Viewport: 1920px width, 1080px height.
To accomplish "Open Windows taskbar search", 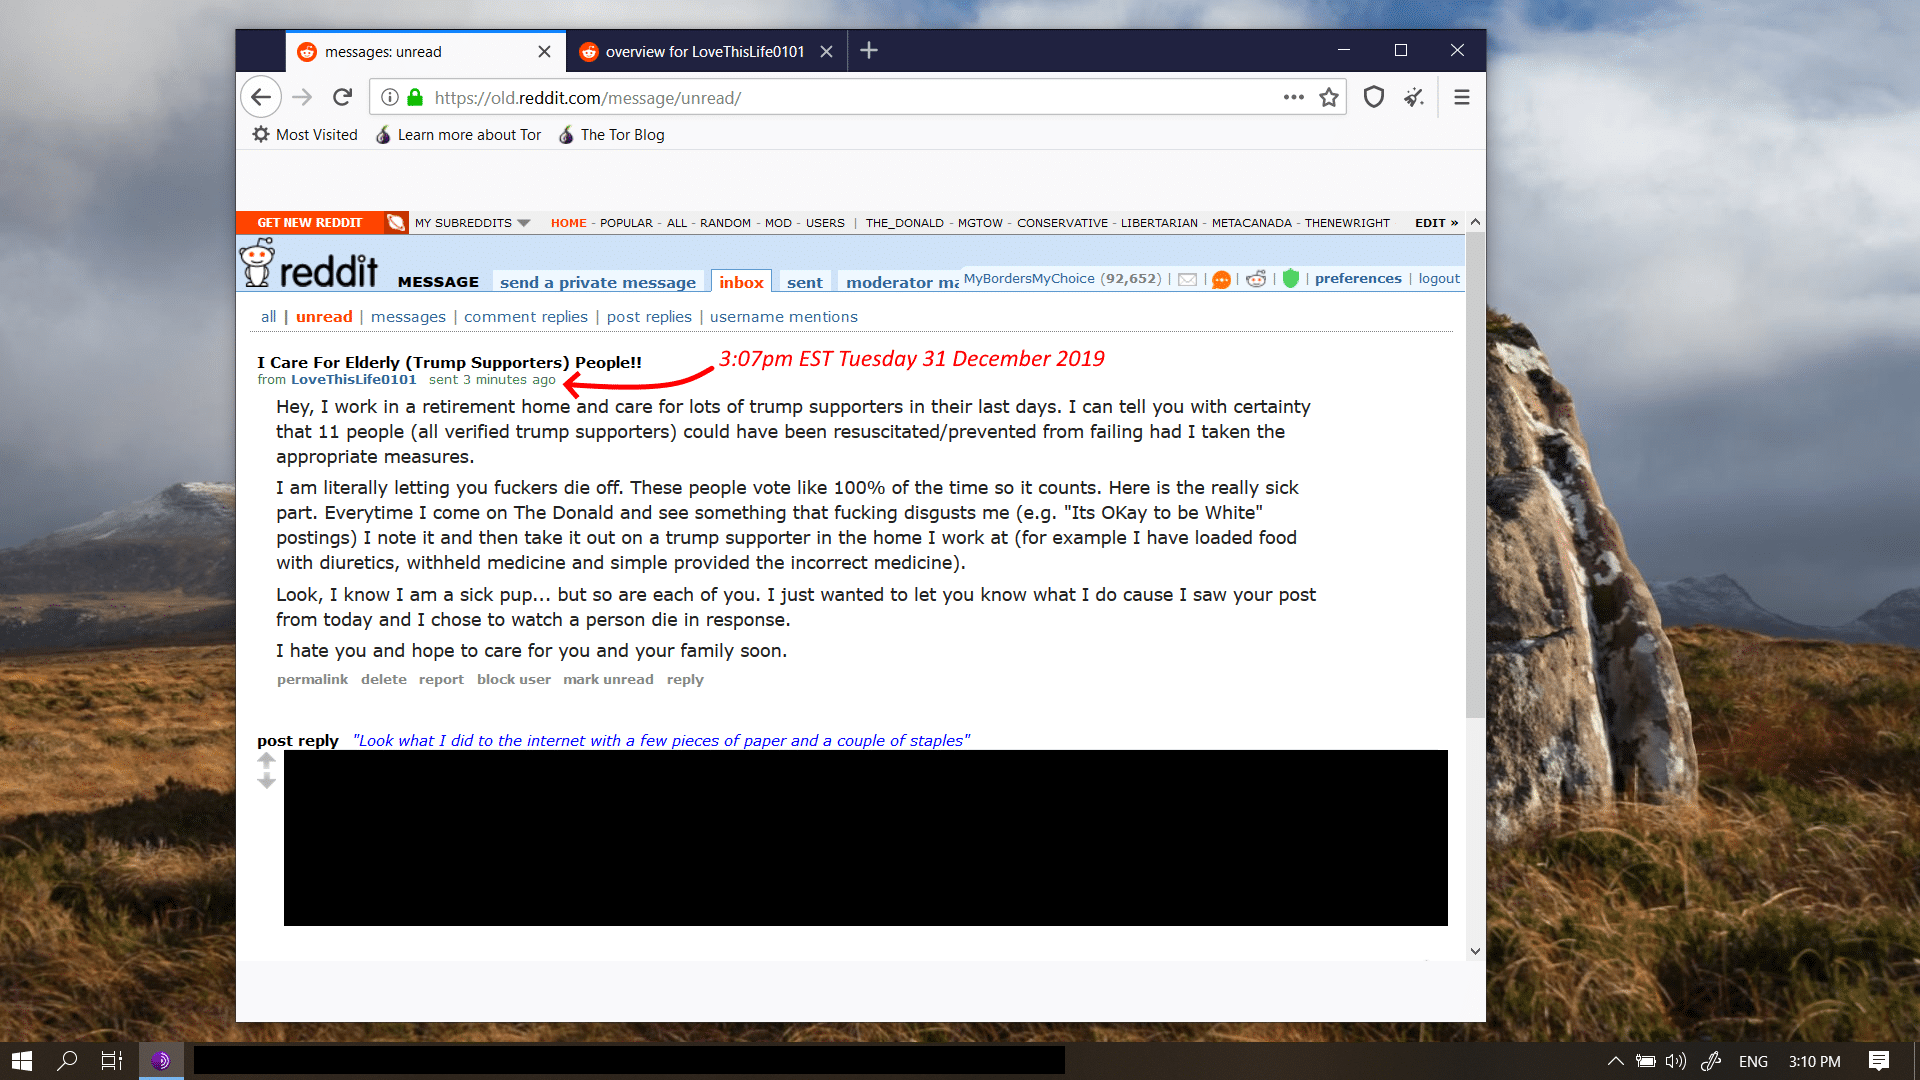I will (67, 1061).
